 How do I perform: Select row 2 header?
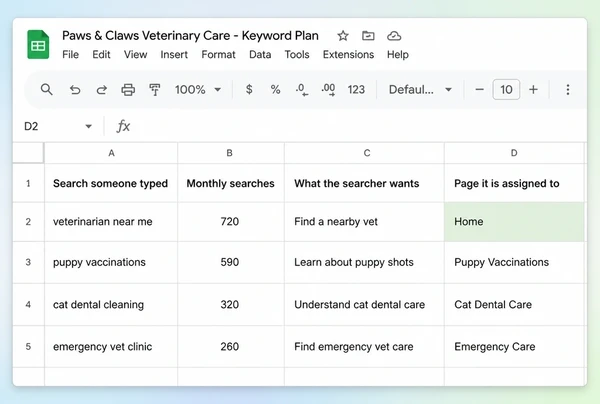pos(28,222)
